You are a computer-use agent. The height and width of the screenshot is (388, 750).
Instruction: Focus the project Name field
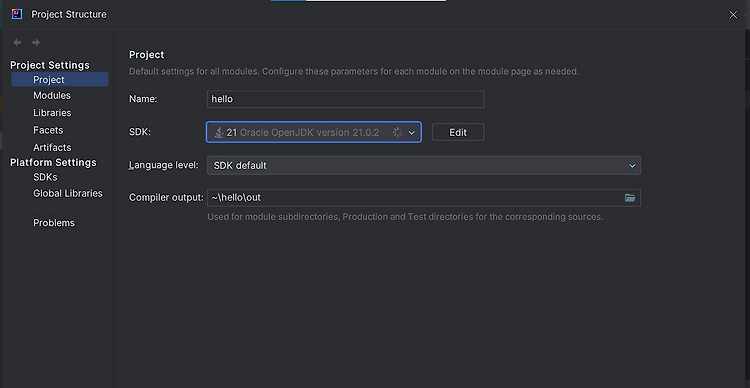point(345,100)
